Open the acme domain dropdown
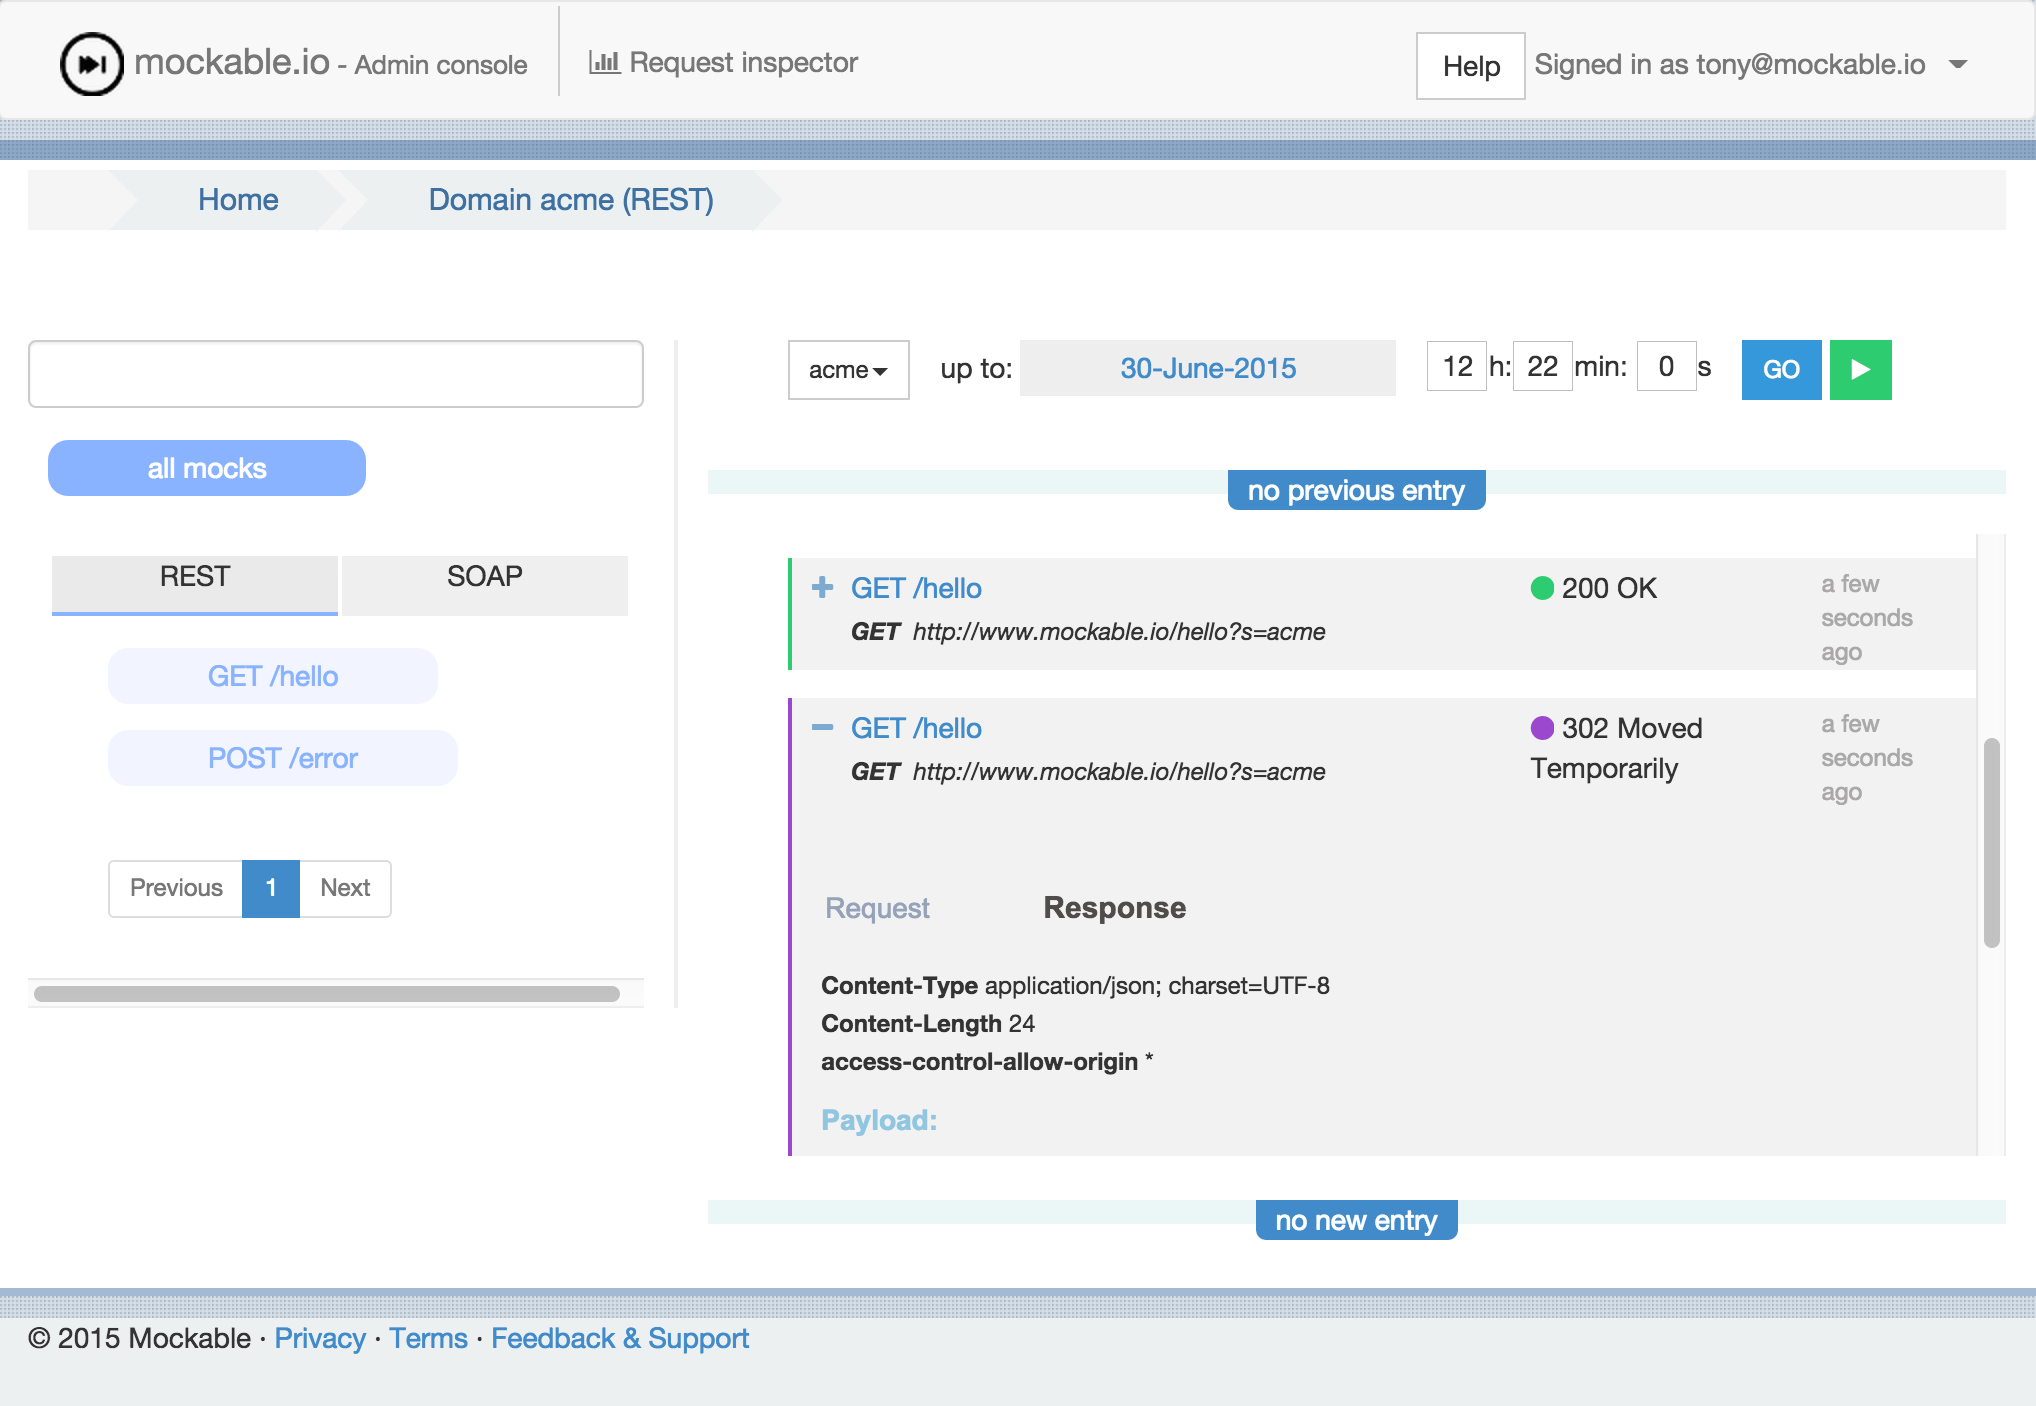The image size is (2036, 1406). click(x=848, y=370)
